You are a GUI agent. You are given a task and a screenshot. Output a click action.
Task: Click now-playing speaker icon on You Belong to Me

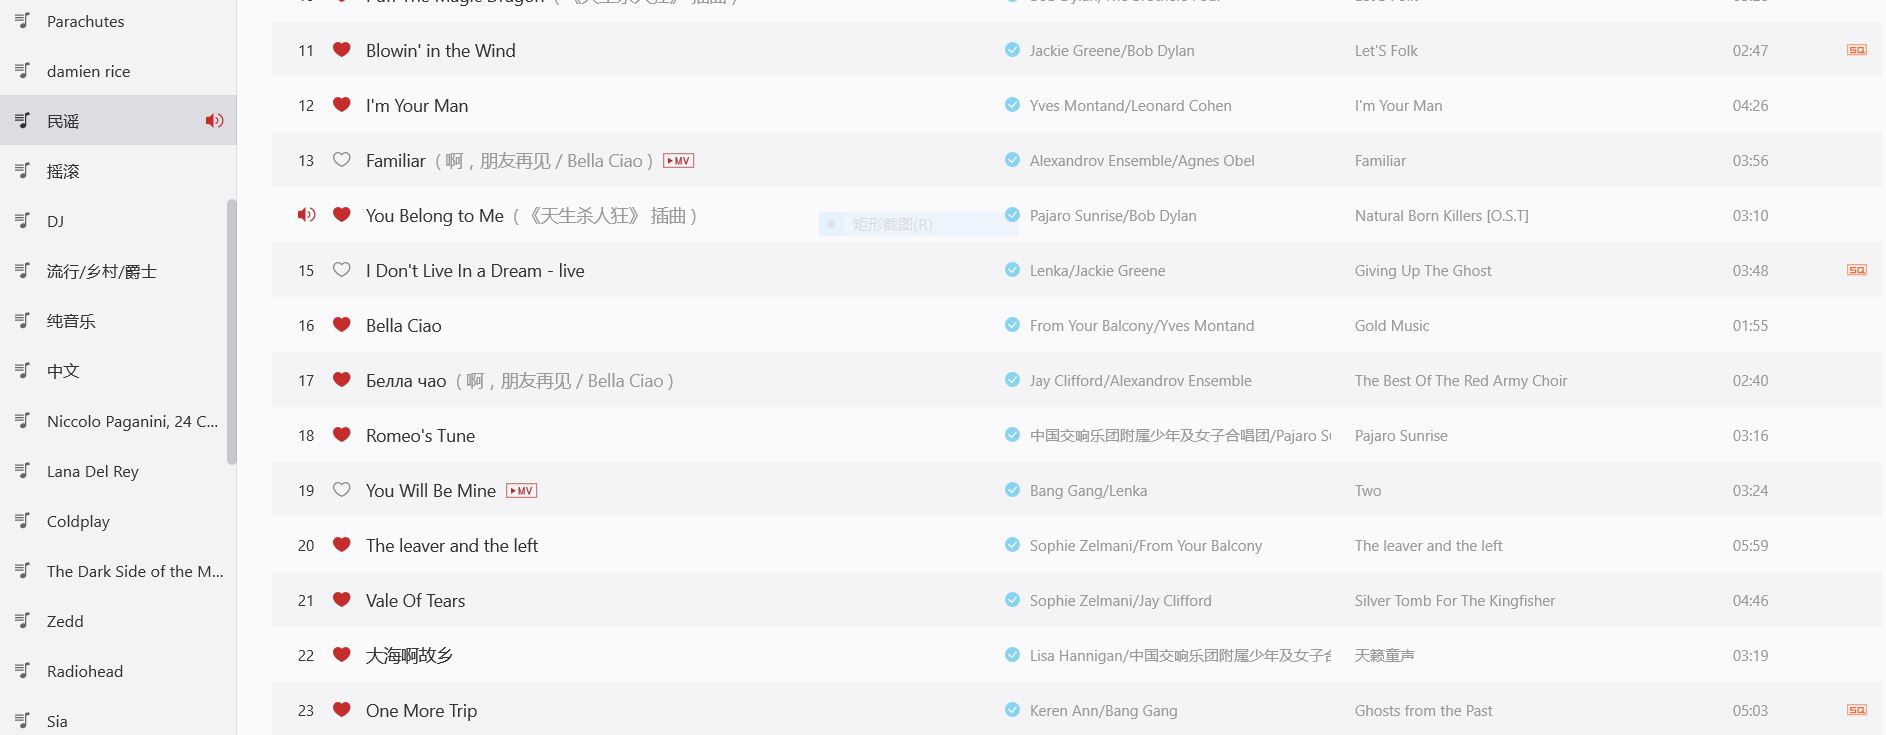point(306,215)
